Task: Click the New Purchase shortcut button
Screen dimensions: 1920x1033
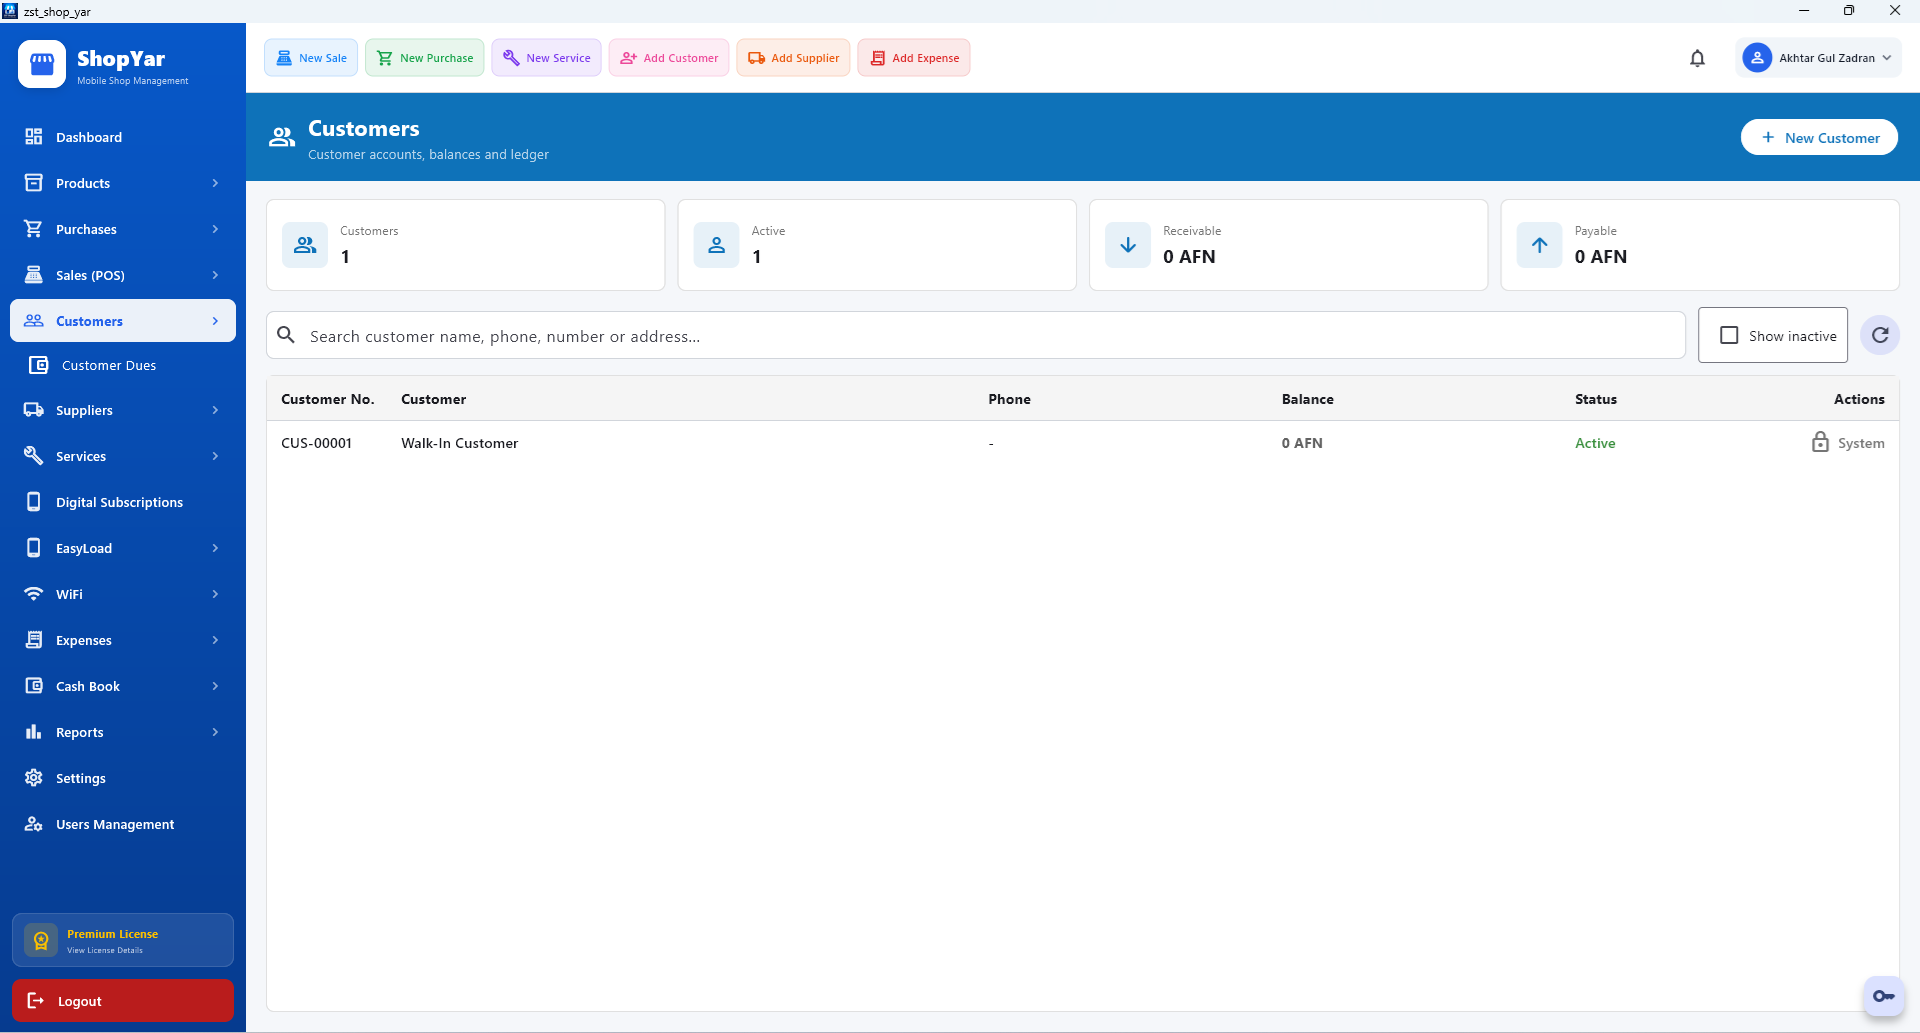Action: [425, 58]
